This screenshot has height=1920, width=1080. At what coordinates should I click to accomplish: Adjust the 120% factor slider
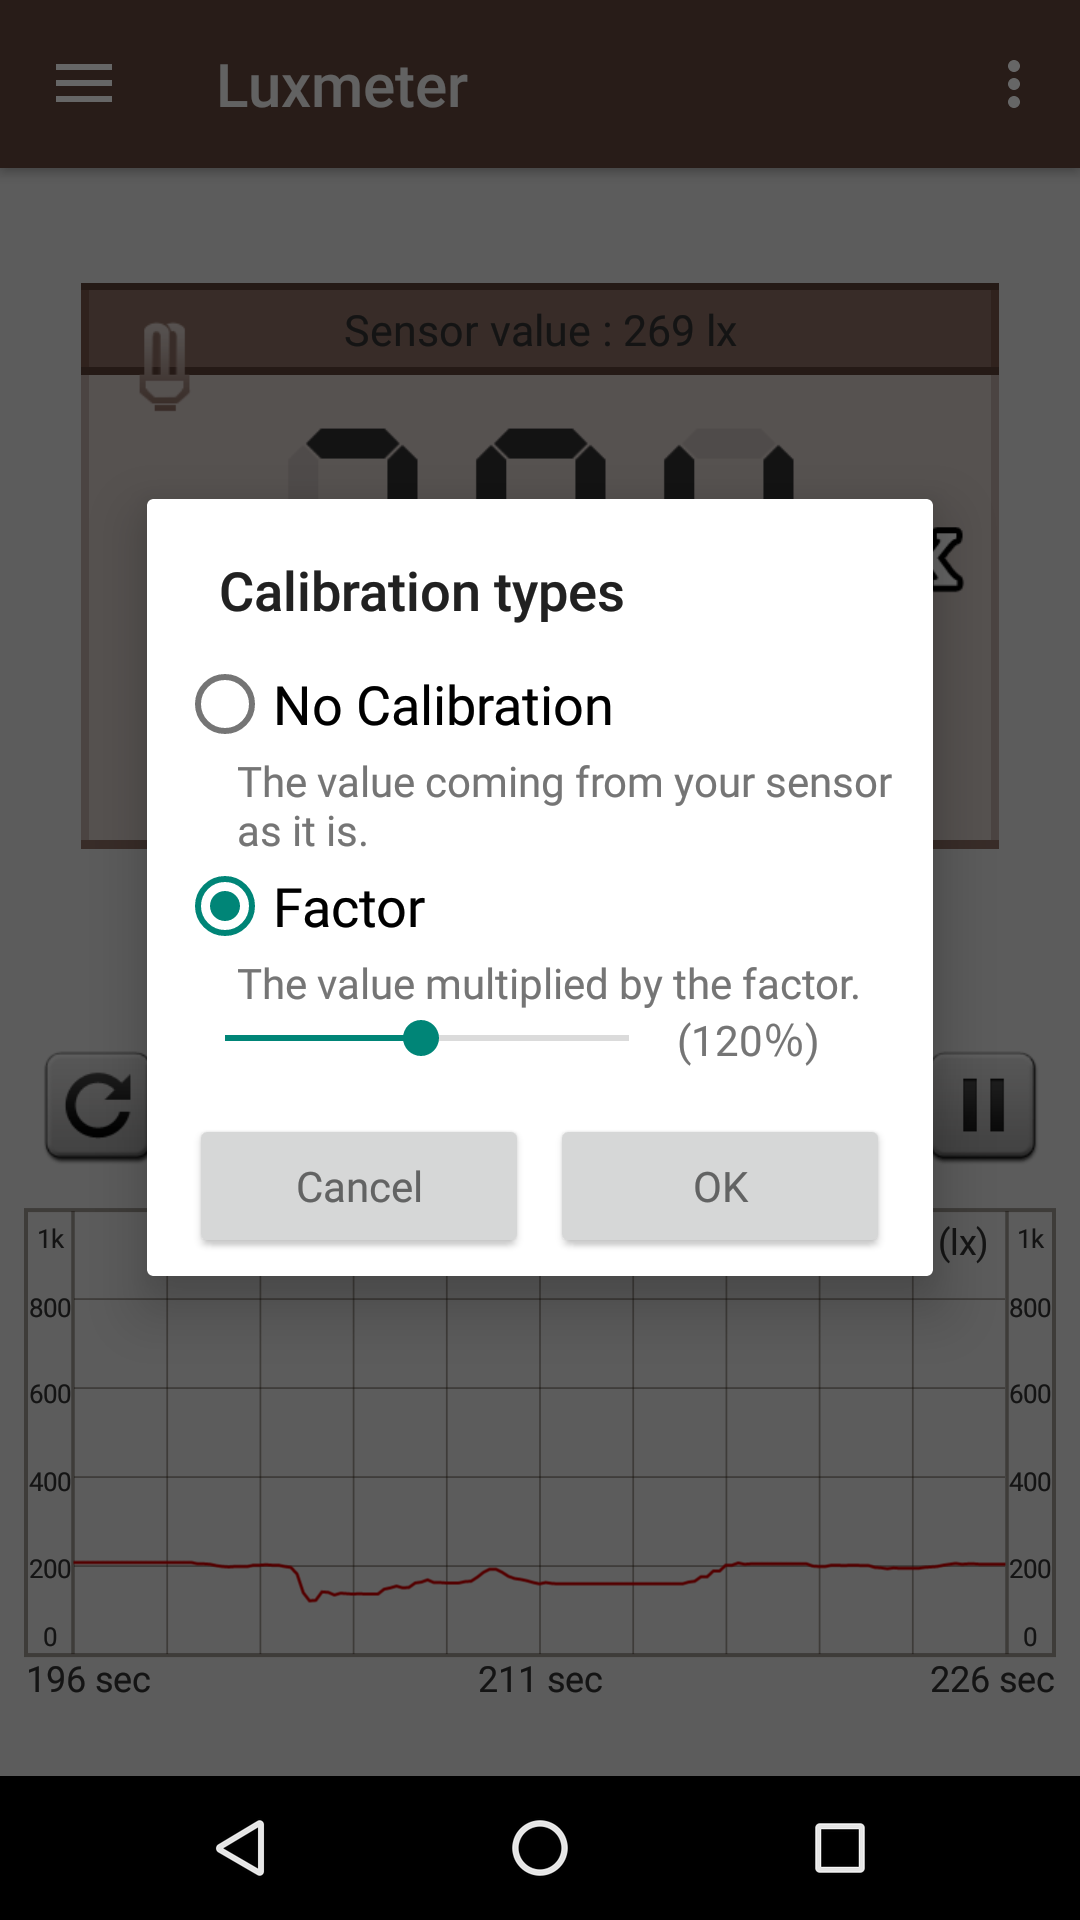424,1040
